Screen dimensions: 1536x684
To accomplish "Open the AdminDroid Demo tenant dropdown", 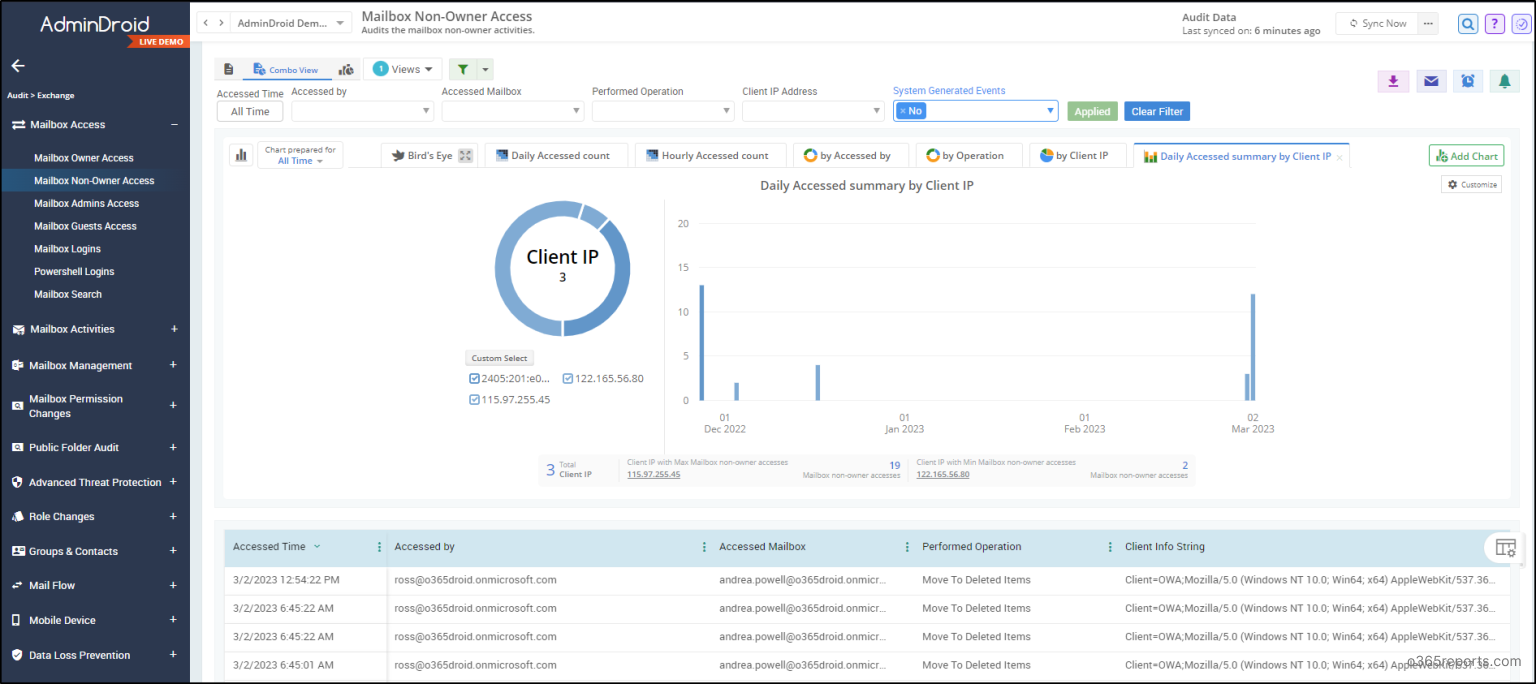I will click(291, 23).
